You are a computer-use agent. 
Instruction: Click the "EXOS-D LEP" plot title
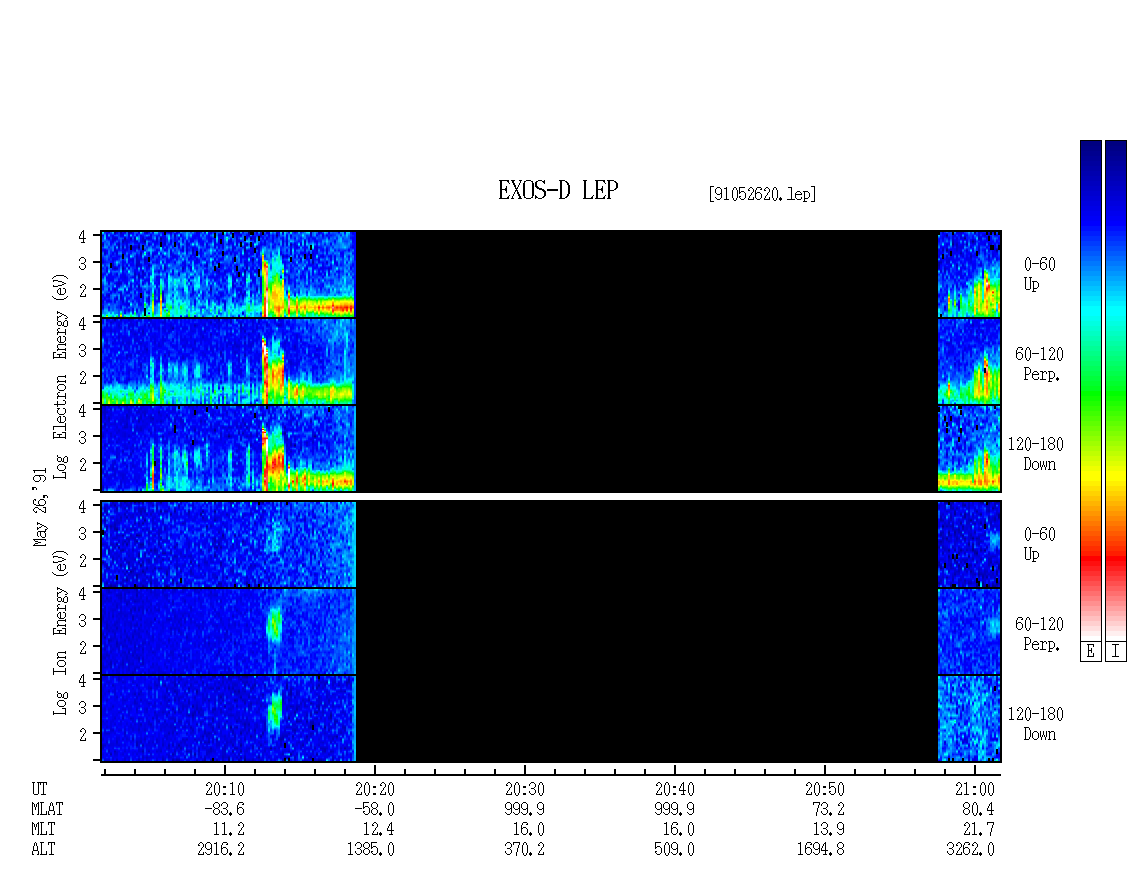(x=558, y=190)
